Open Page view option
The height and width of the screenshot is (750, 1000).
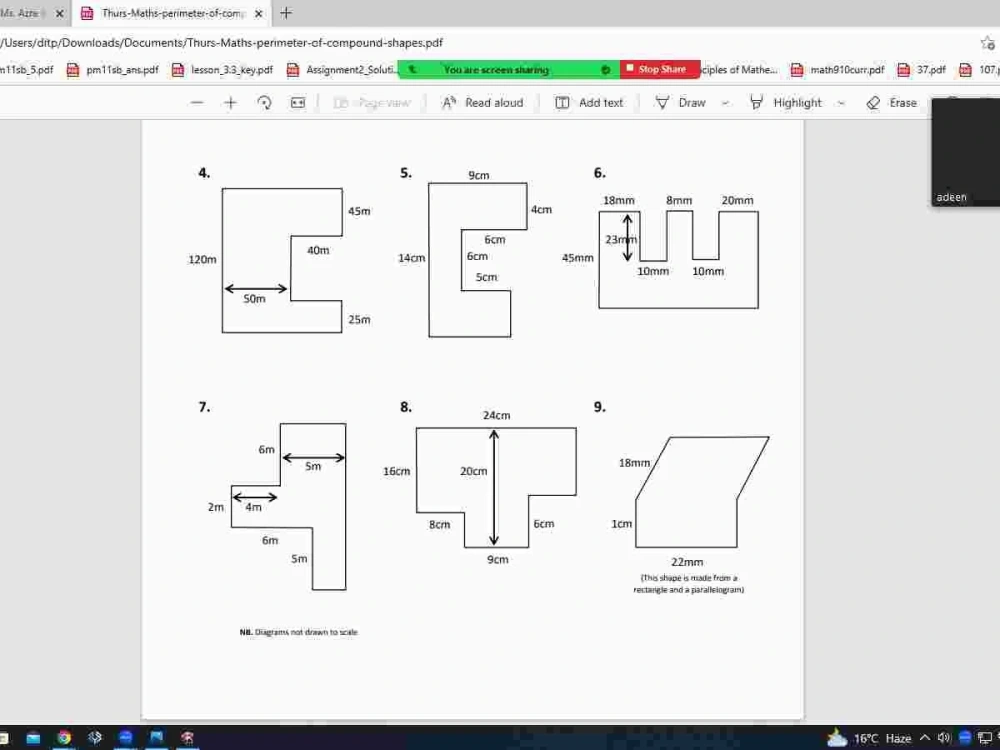click(x=372, y=103)
